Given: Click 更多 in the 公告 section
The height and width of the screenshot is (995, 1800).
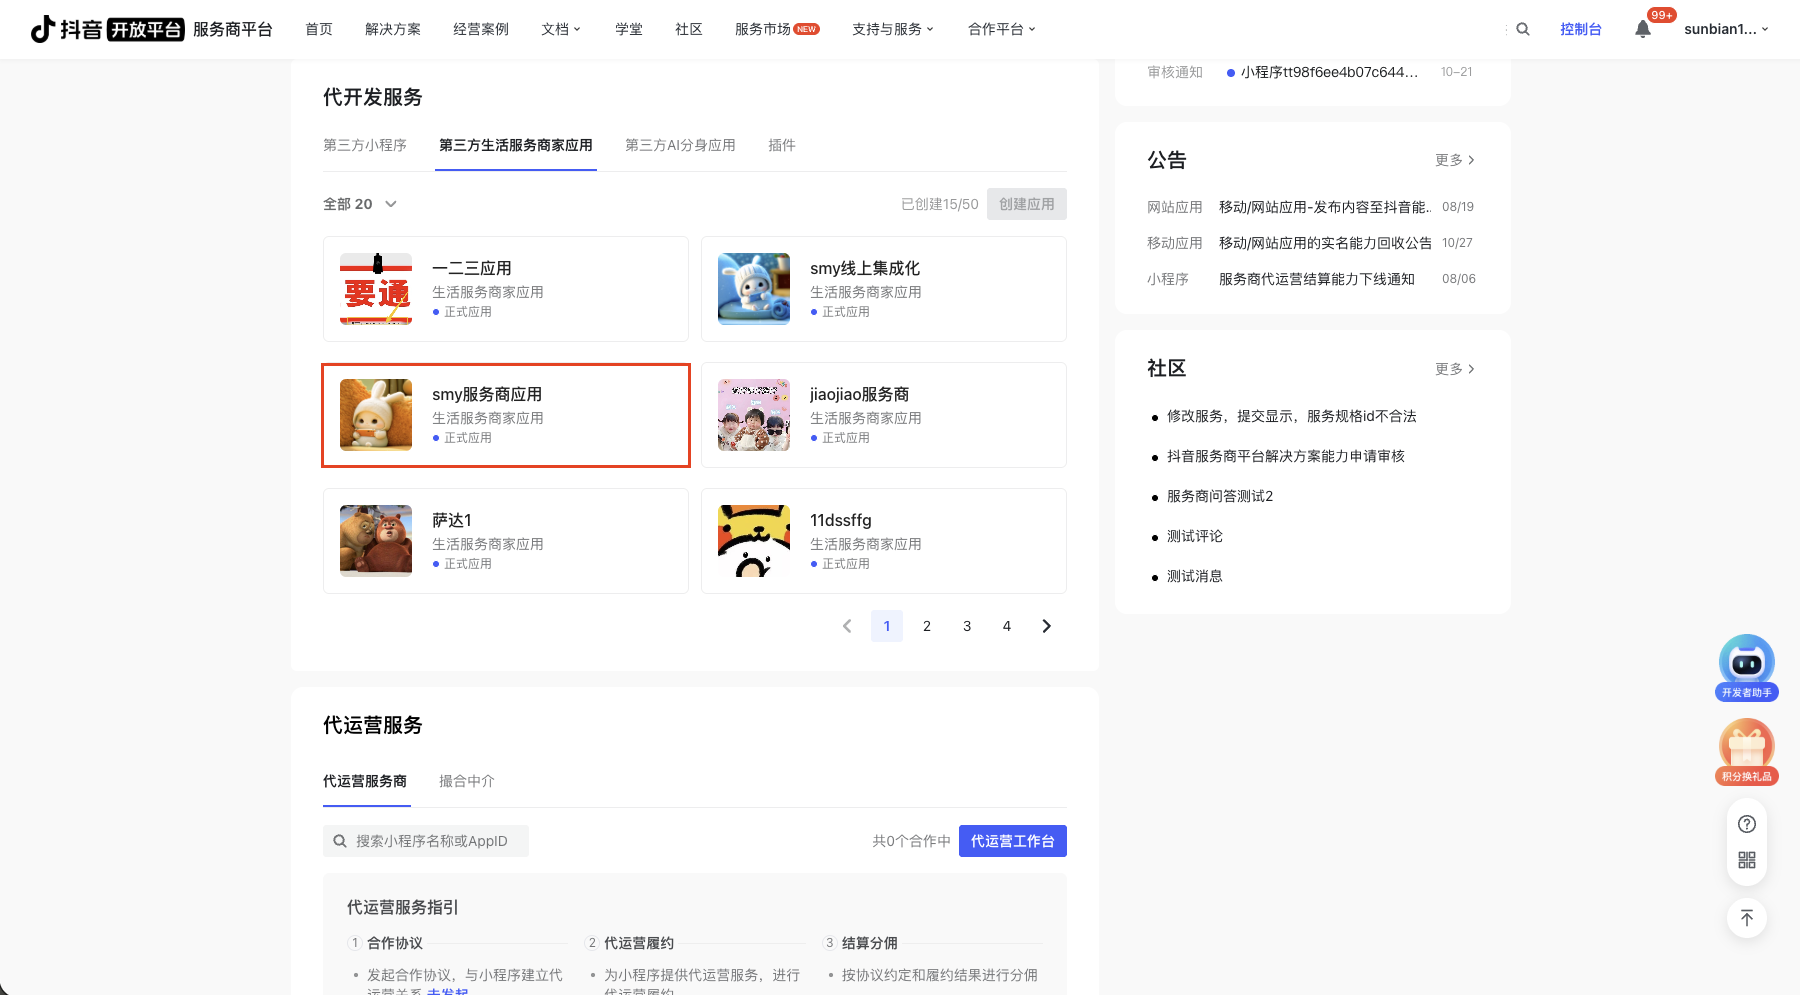Looking at the screenshot, I should 1454,160.
